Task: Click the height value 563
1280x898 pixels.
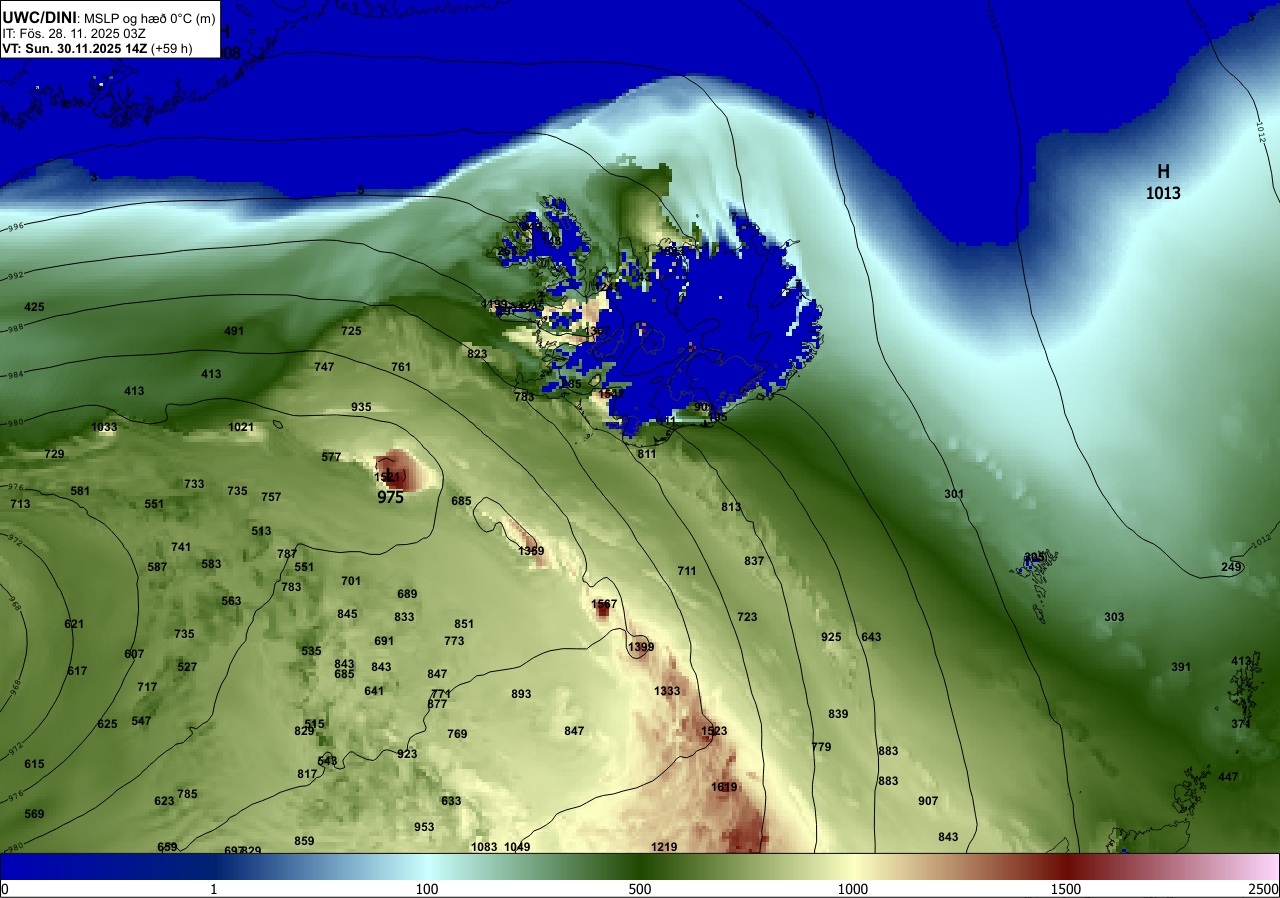Action: coord(231,601)
